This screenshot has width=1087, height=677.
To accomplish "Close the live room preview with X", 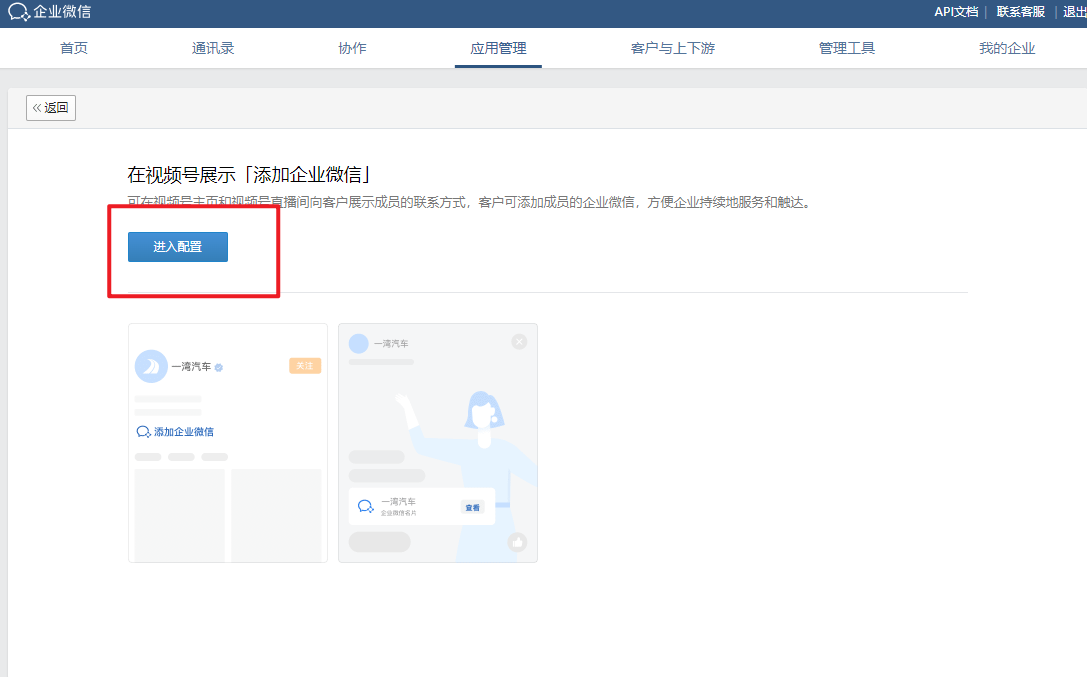I will pyautogui.click(x=519, y=342).
